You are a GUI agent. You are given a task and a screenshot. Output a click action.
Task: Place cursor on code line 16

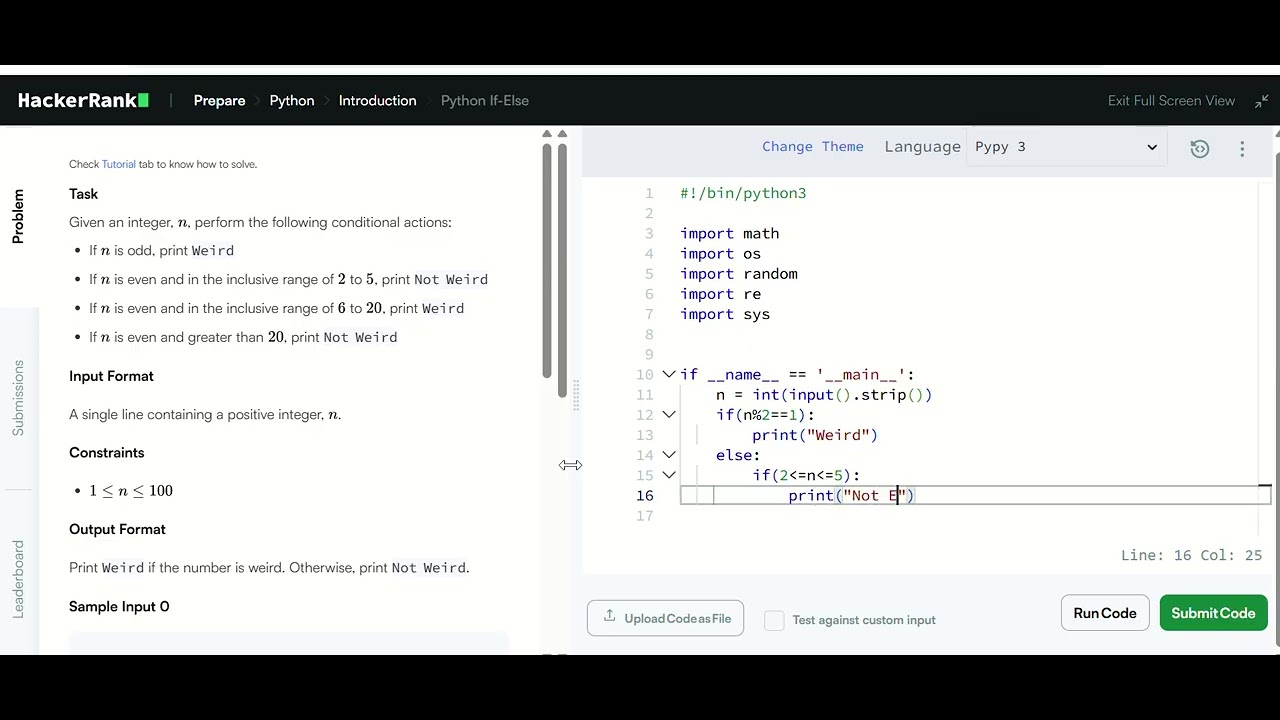(975, 495)
